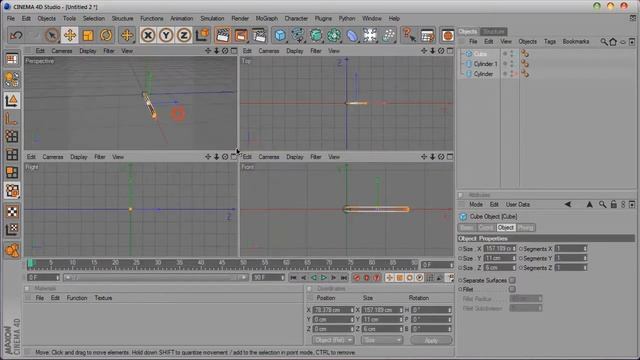Open the Coord tab in Attributes
This screenshot has width=640, height=360.
pyautogui.click(x=486, y=228)
